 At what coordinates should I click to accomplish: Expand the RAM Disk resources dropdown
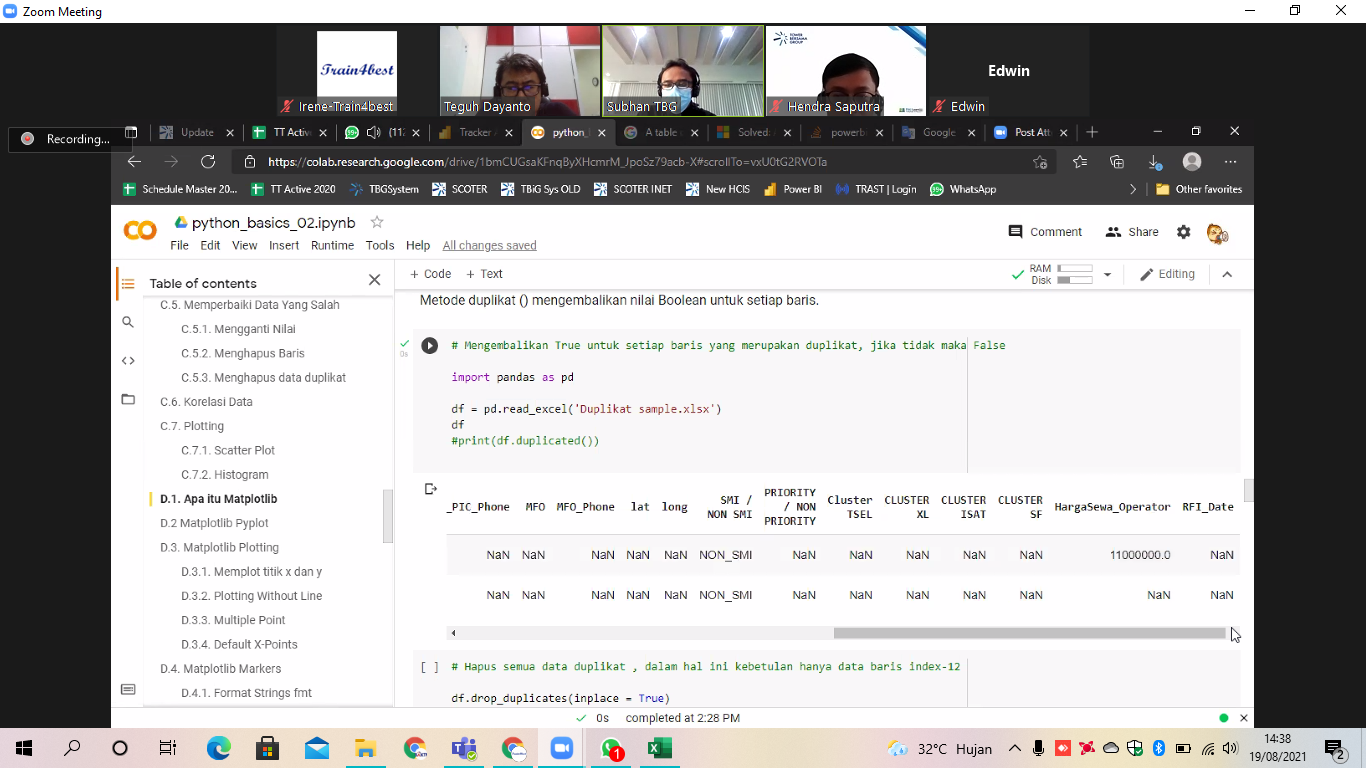click(x=1107, y=274)
